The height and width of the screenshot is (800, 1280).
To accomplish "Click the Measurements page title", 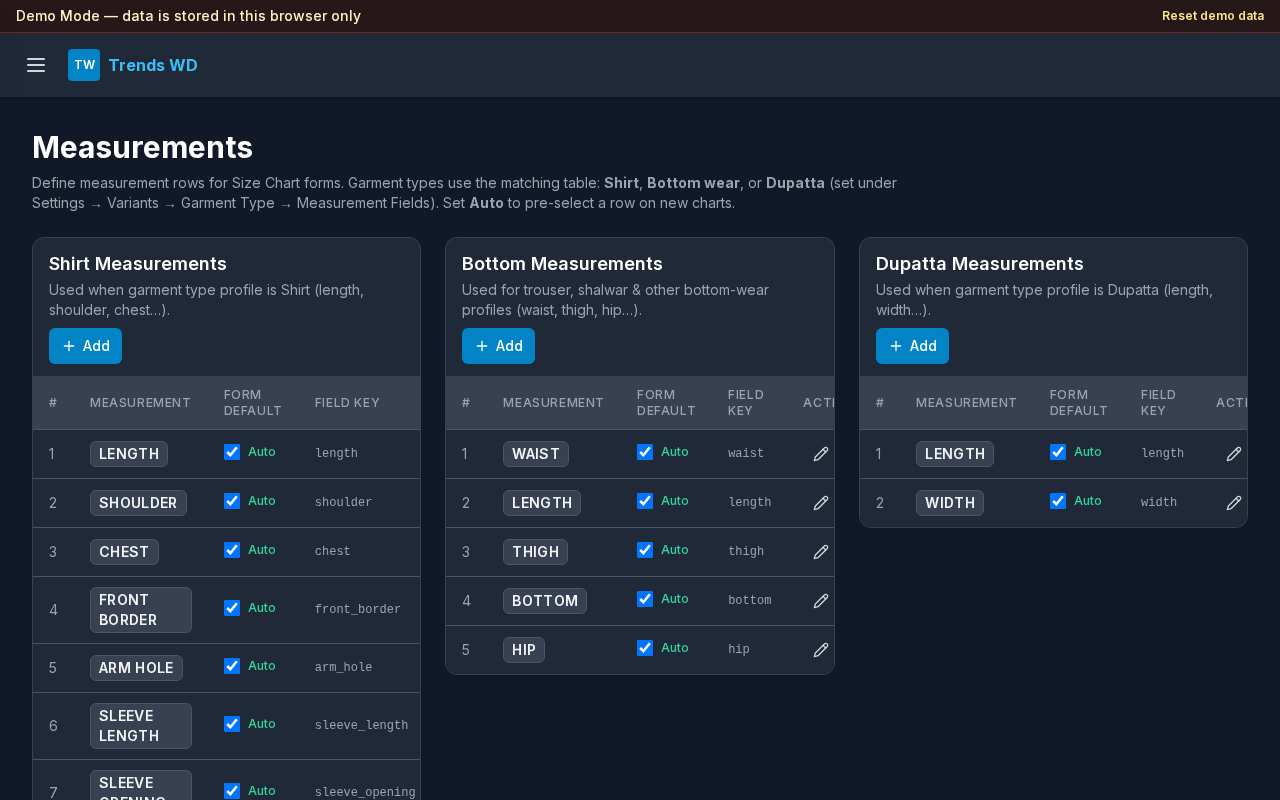I will coord(142,147).
